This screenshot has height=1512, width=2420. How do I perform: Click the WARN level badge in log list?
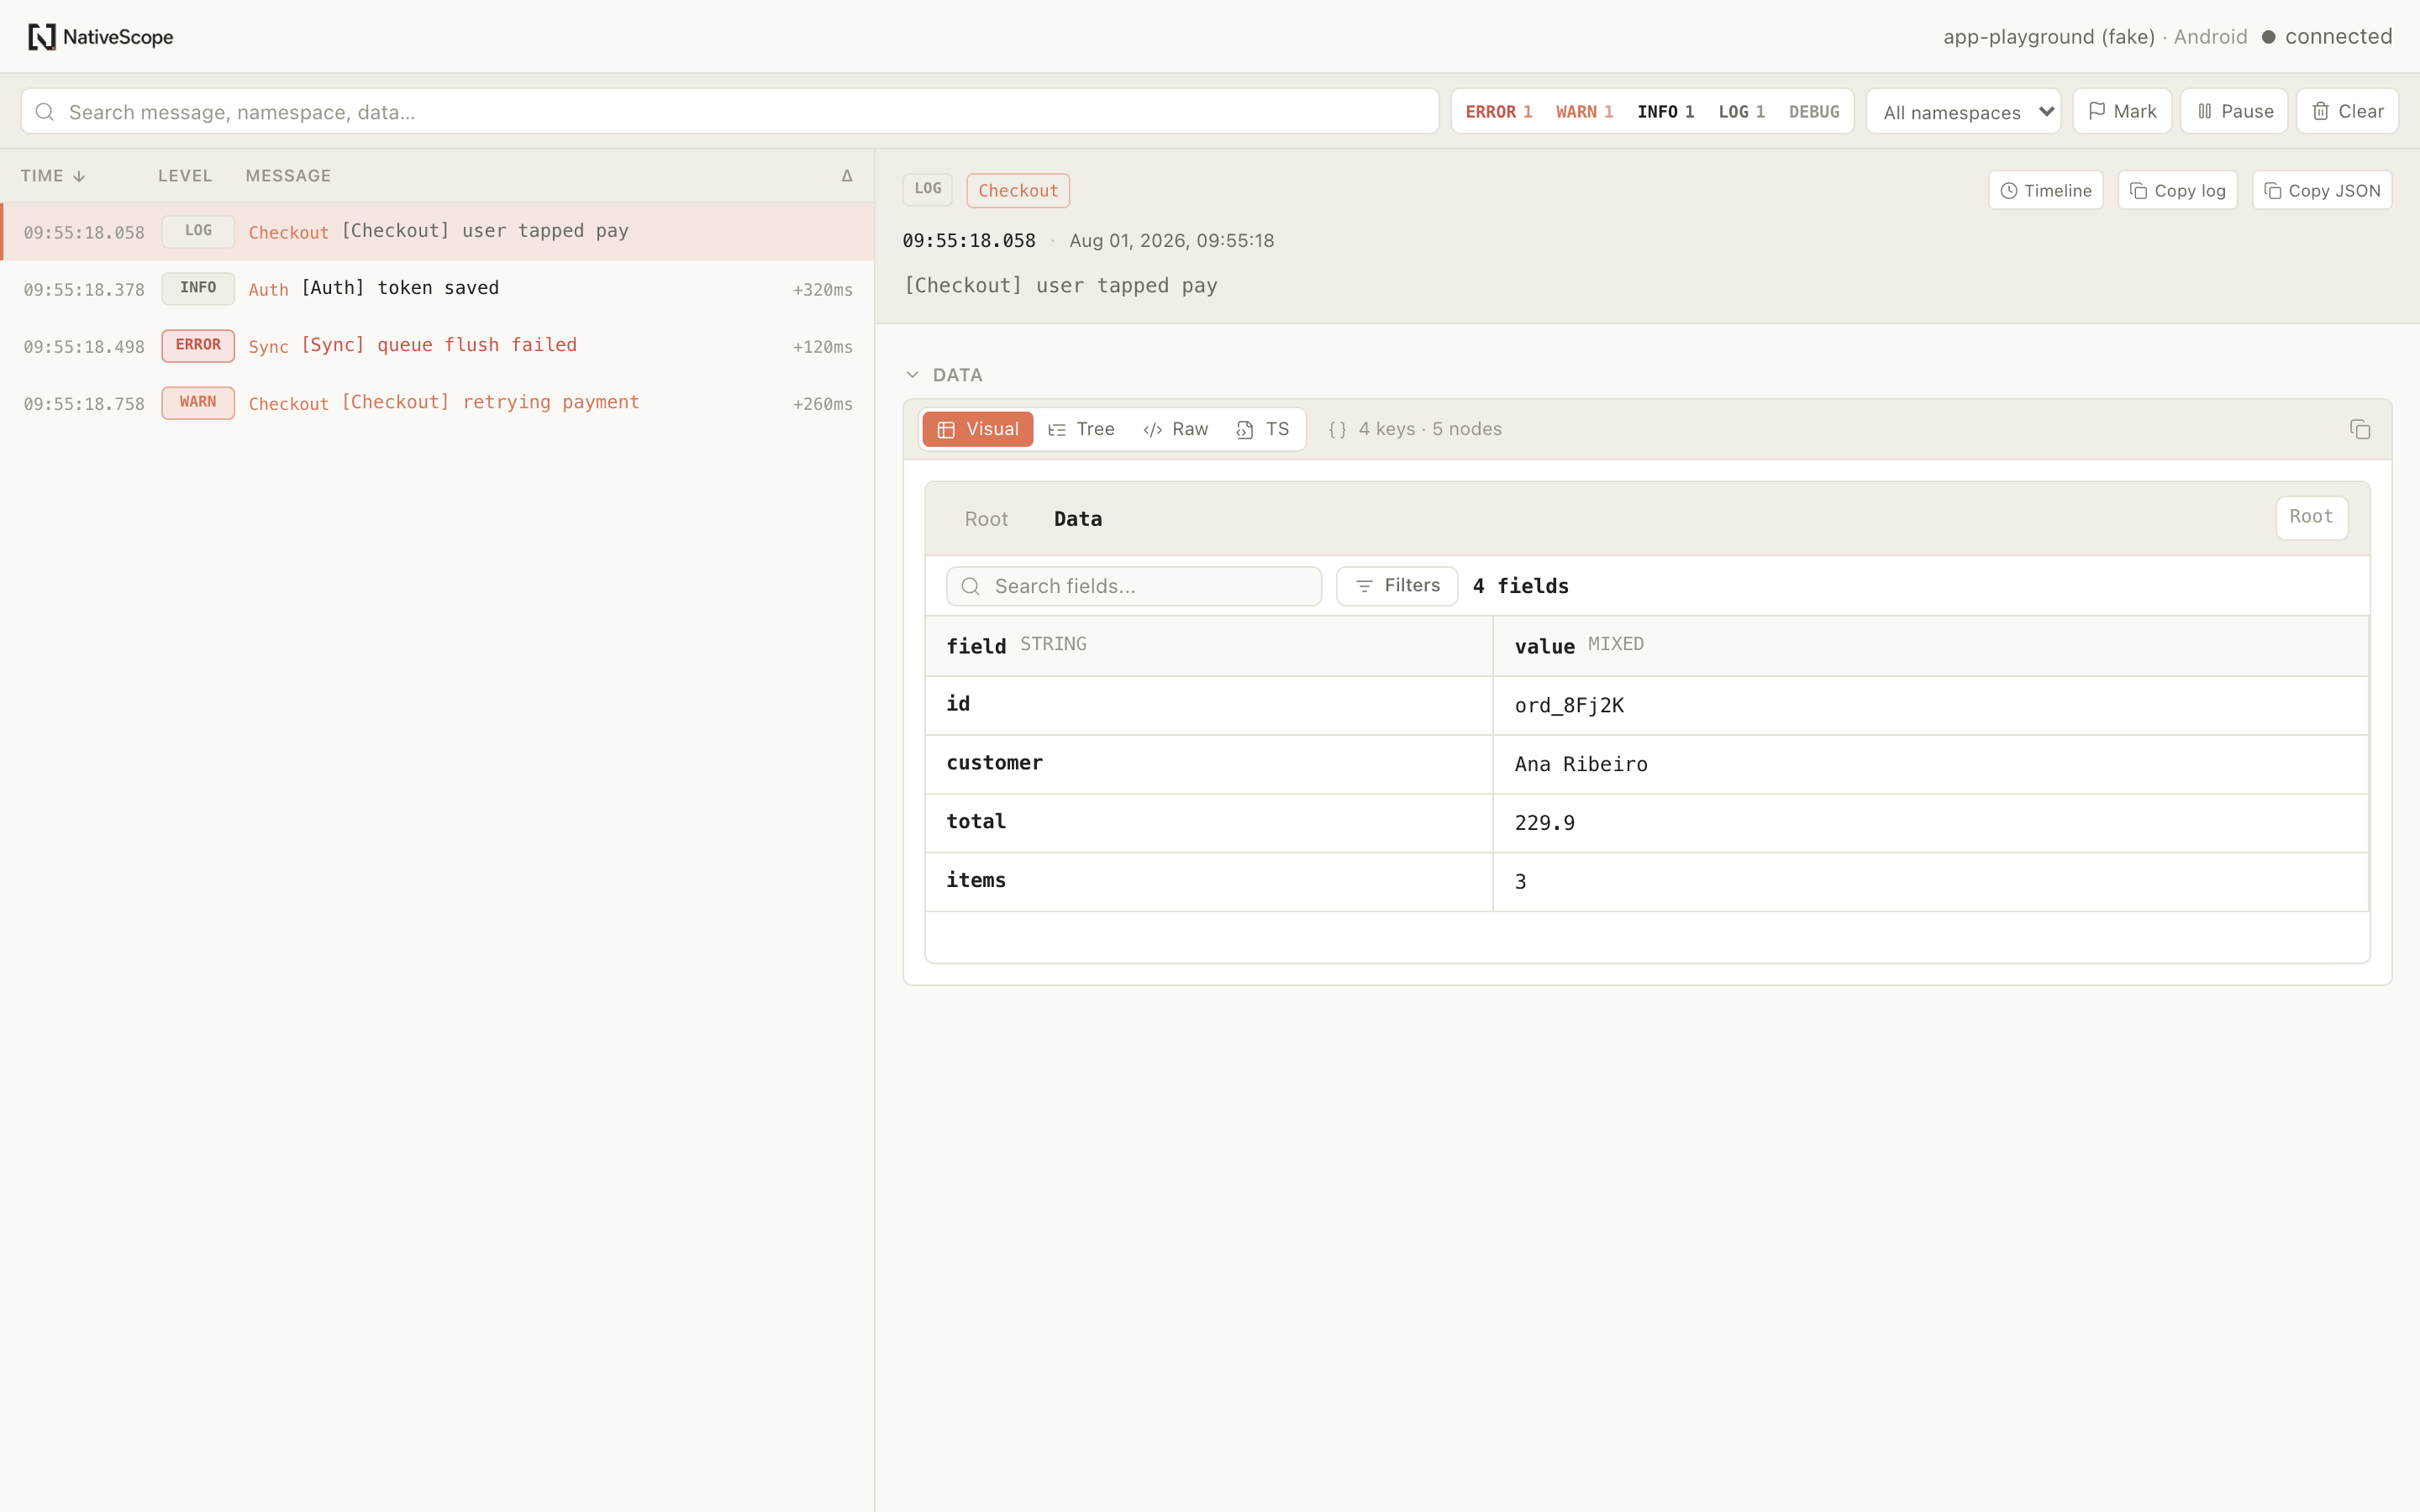tap(198, 403)
